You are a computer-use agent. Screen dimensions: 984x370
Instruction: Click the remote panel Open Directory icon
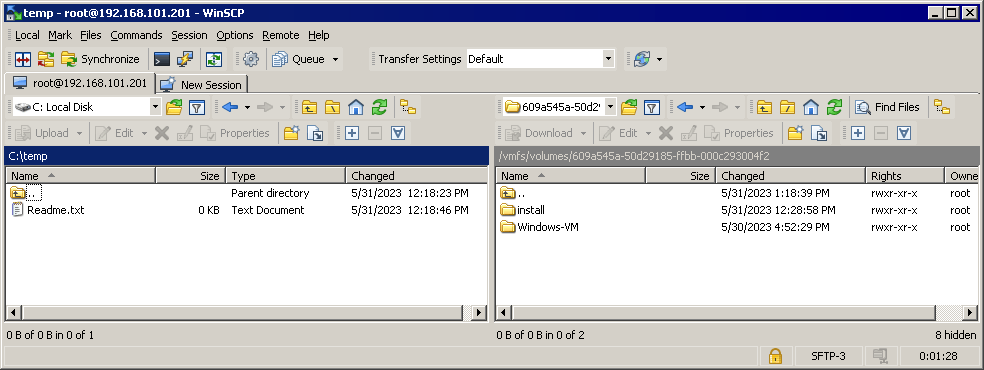pyautogui.click(x=629, y=107)
